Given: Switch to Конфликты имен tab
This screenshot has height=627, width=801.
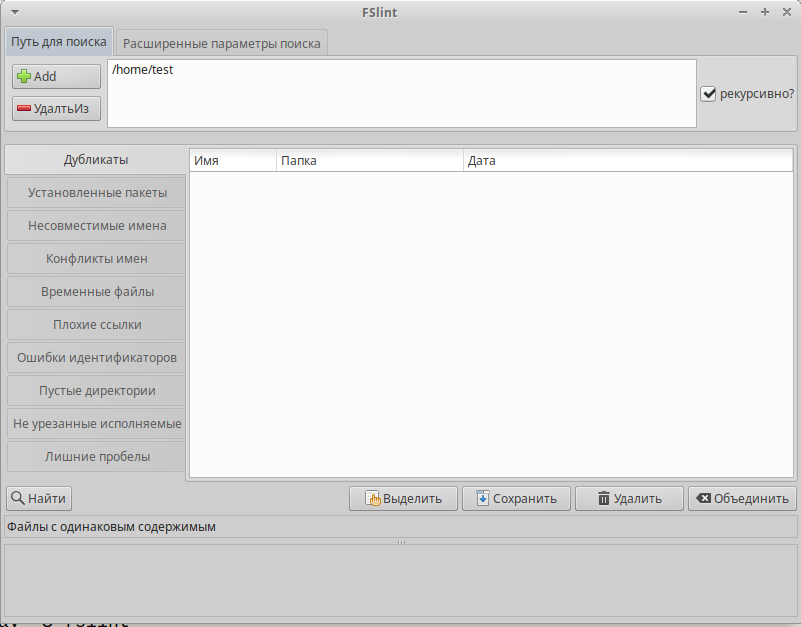Looking at the screenshot, I should (97, 259).
